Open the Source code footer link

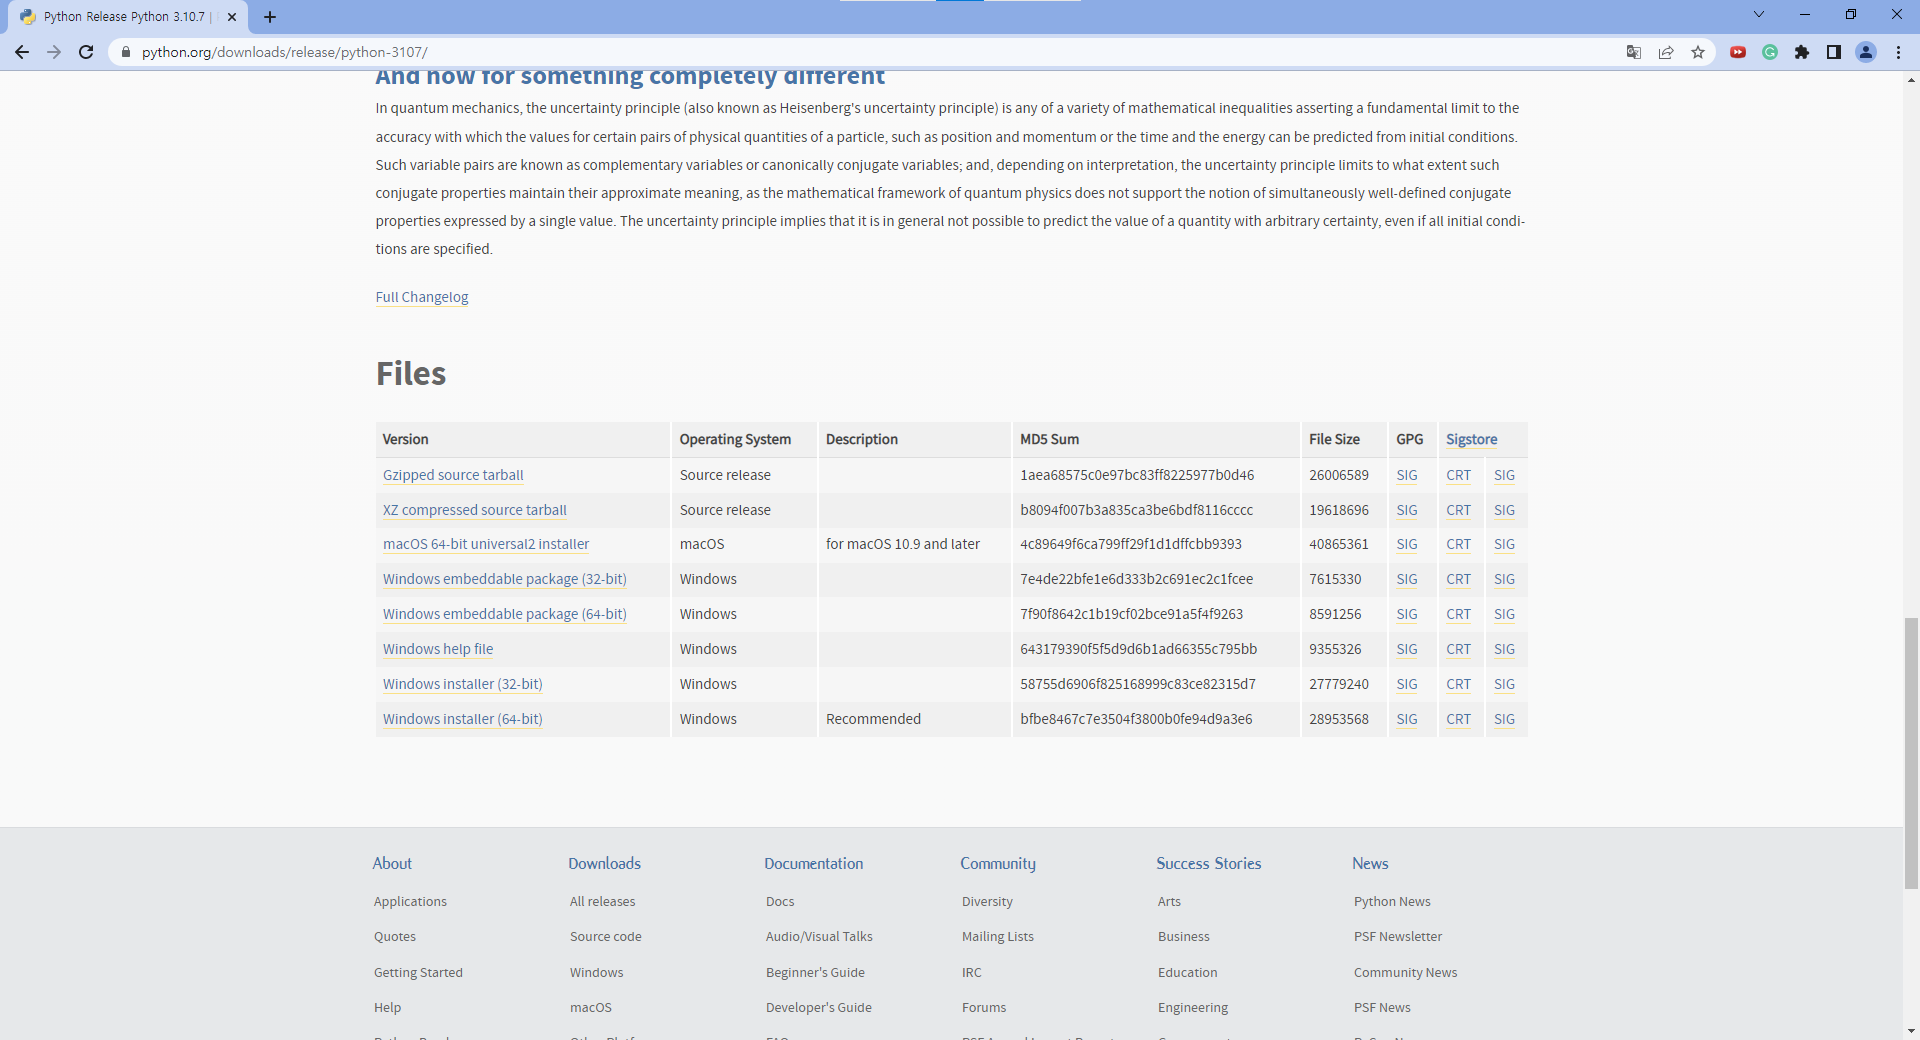(606, 936)
